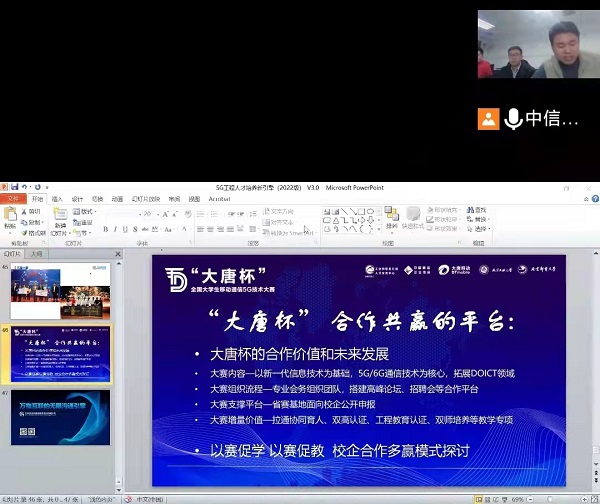Image resolution: width=600 pixels, height=504 pixels.
Task: Open the File (文件) menu
Action: click(13, 199)
